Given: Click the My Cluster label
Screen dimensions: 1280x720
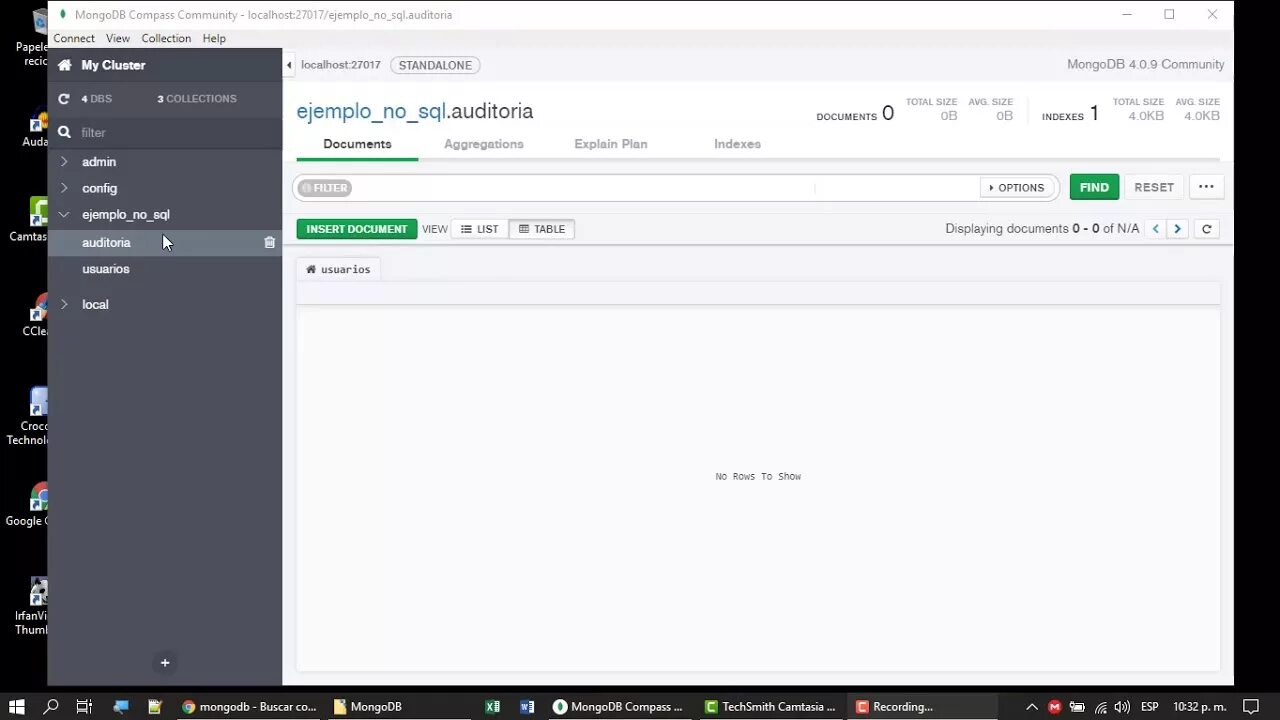Looking at the screenshot, I should pos(113,65).
